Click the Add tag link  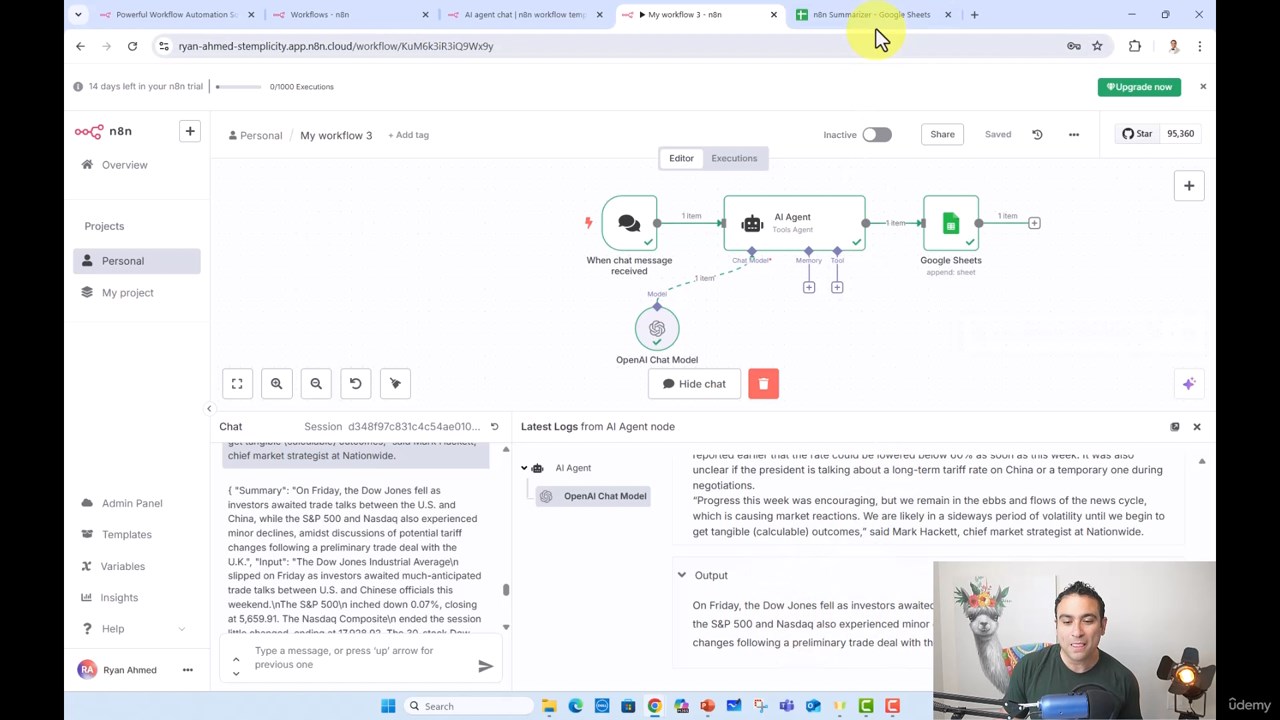tap(408, 135)
